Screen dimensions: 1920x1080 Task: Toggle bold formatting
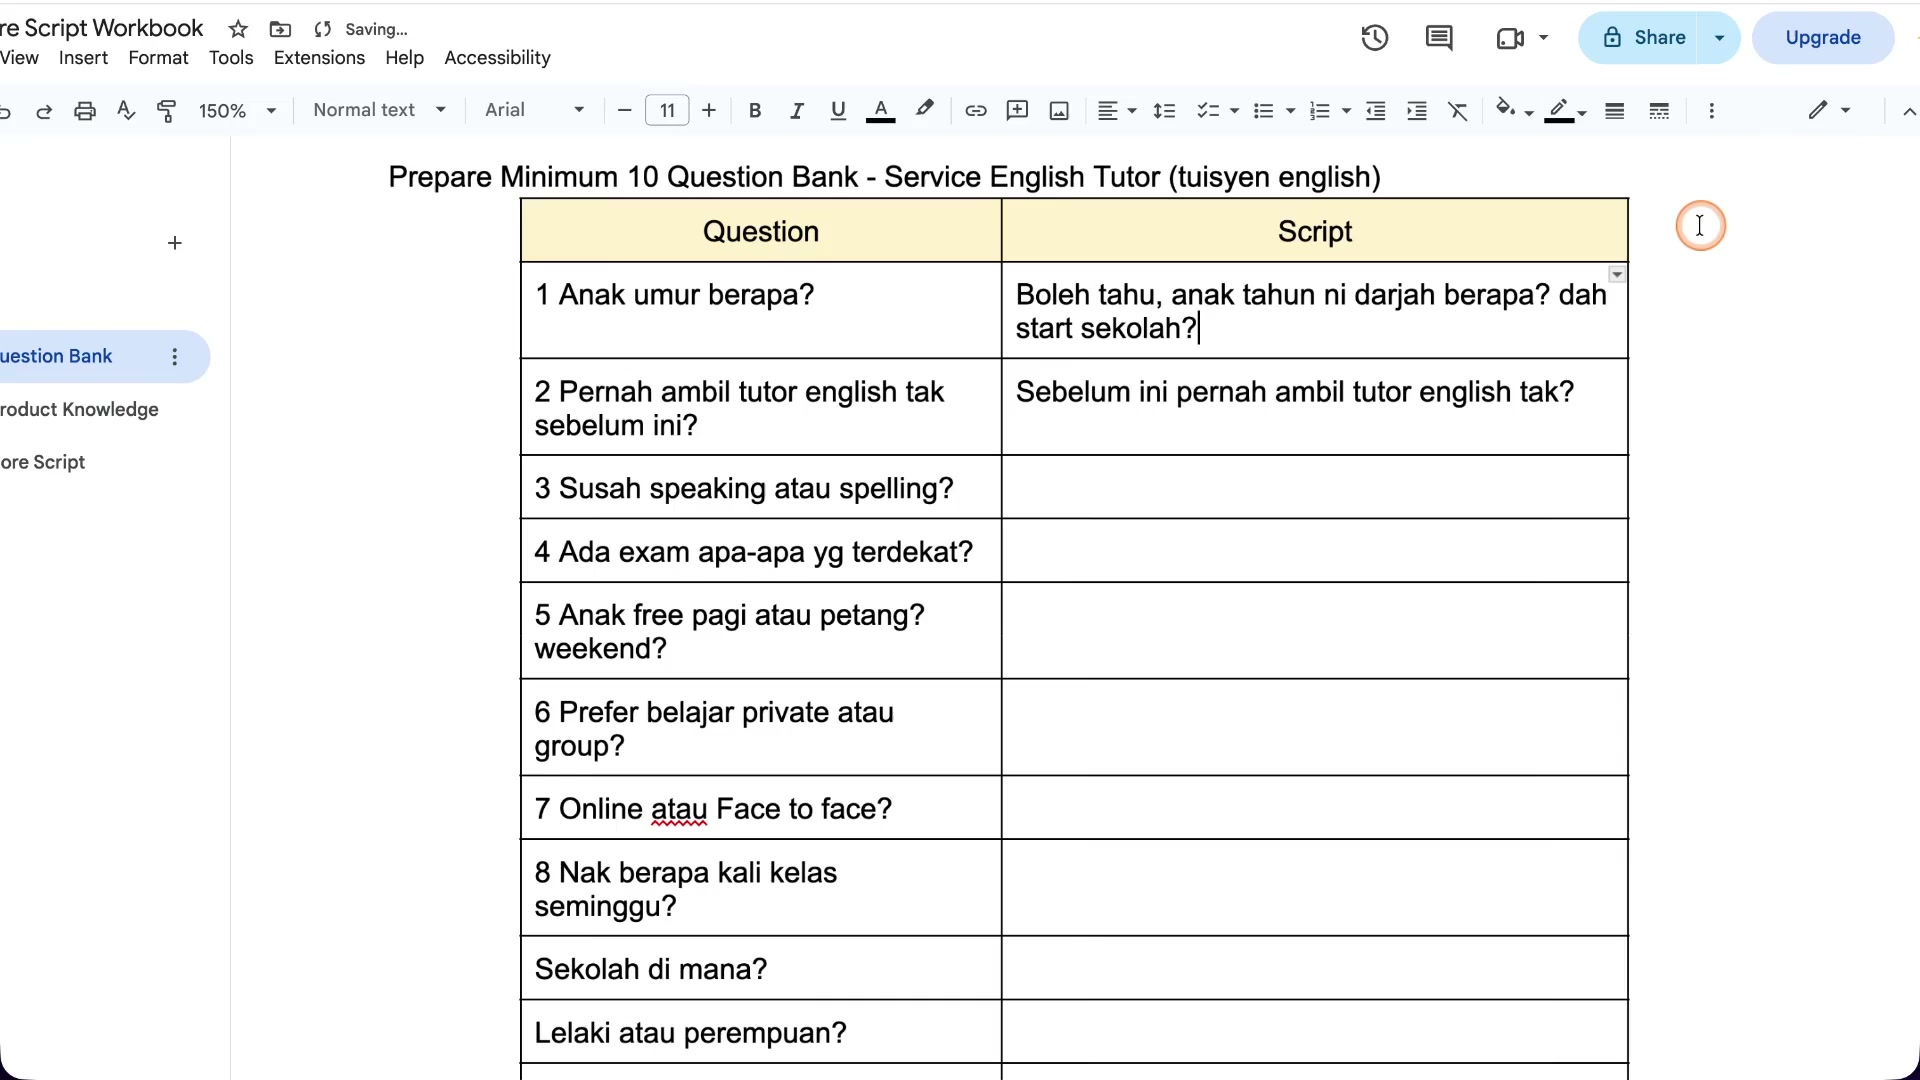pos(755,111)
